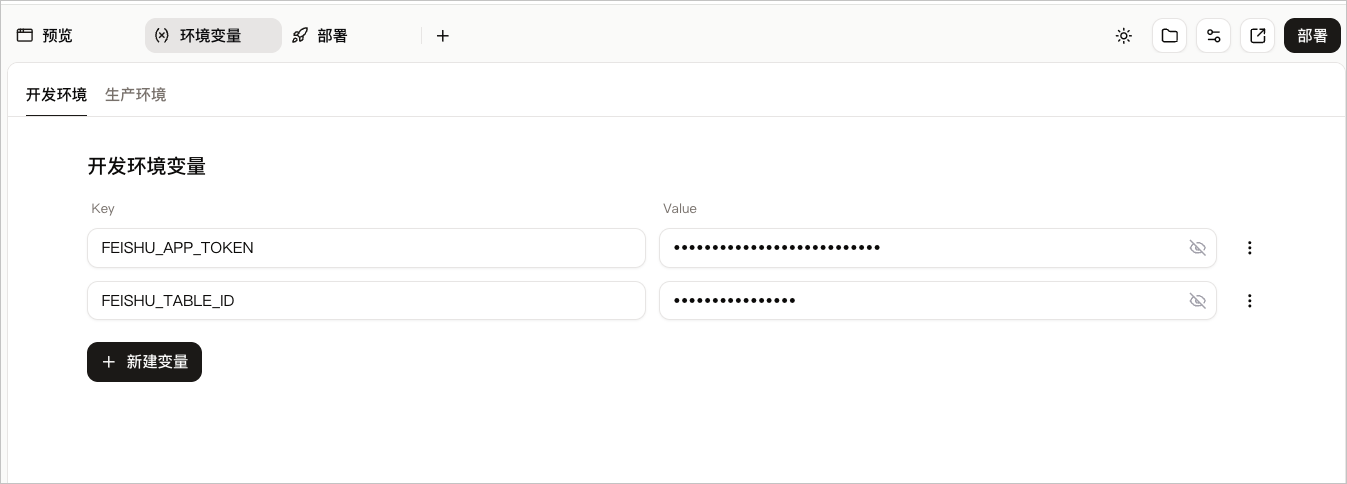1347x484 pixels.
Task: Click the FEISHU_APP_TOKEN key field
Action: click(366, 248)
